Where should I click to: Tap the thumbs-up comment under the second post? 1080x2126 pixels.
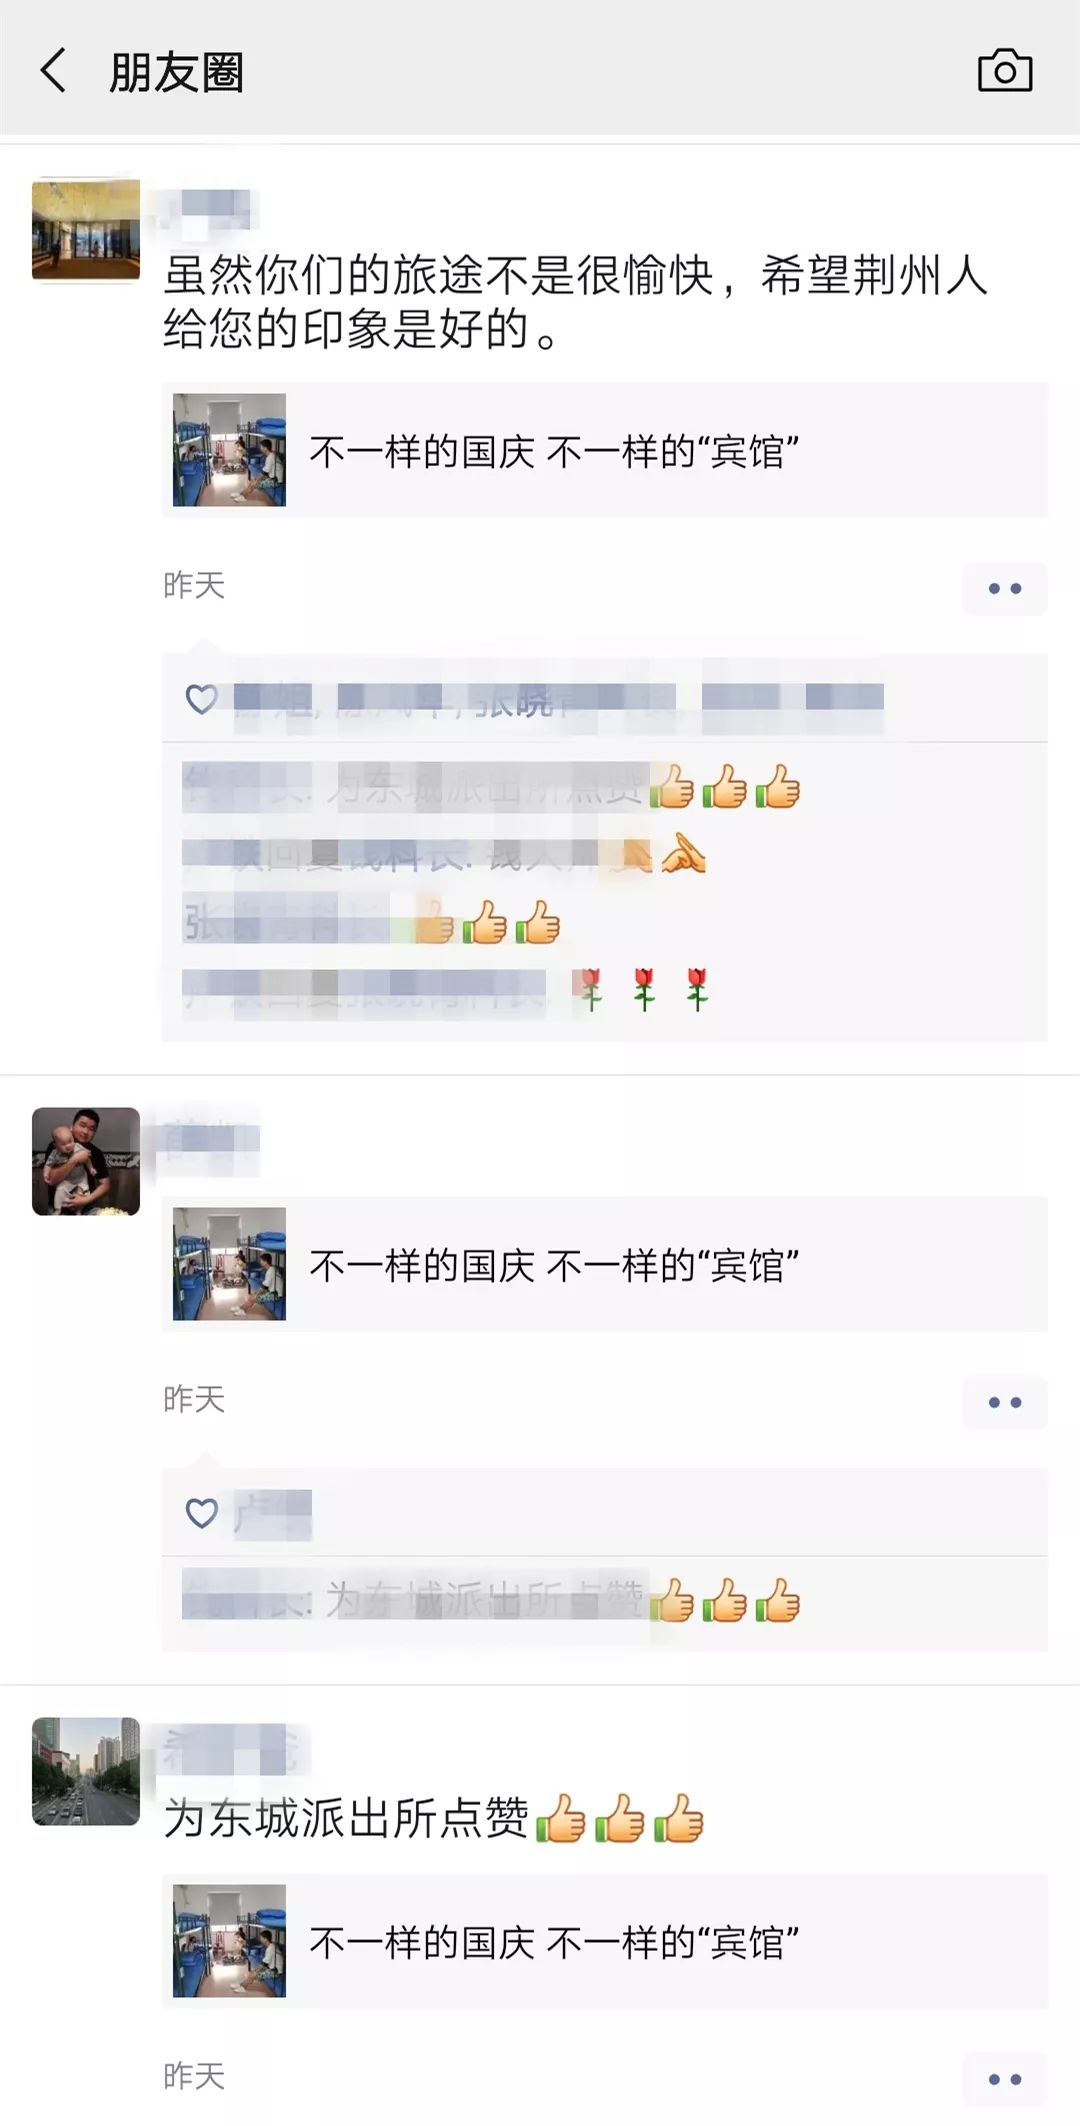491,1601
